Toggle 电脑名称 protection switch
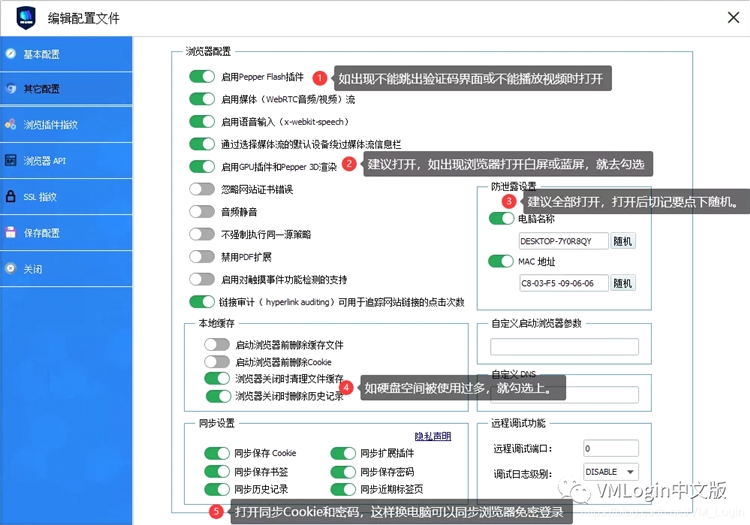 (x=501, y=219)
